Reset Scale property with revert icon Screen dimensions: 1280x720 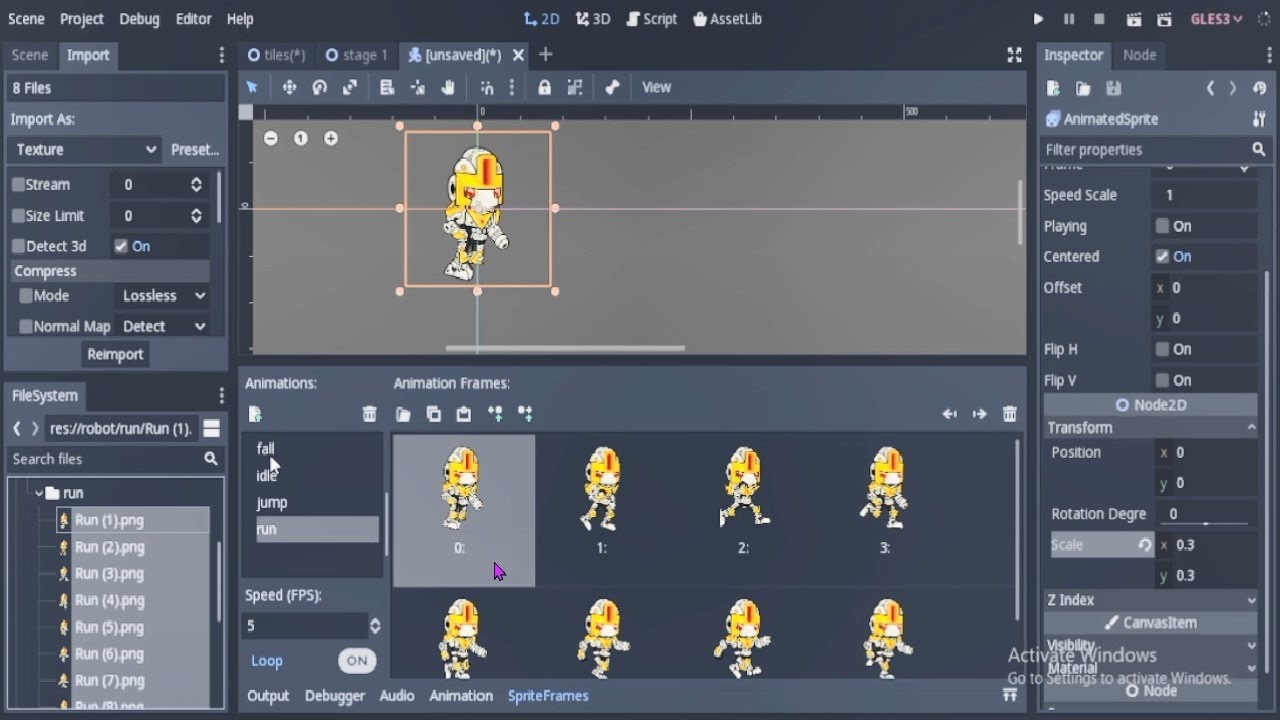coord(1145,545)
